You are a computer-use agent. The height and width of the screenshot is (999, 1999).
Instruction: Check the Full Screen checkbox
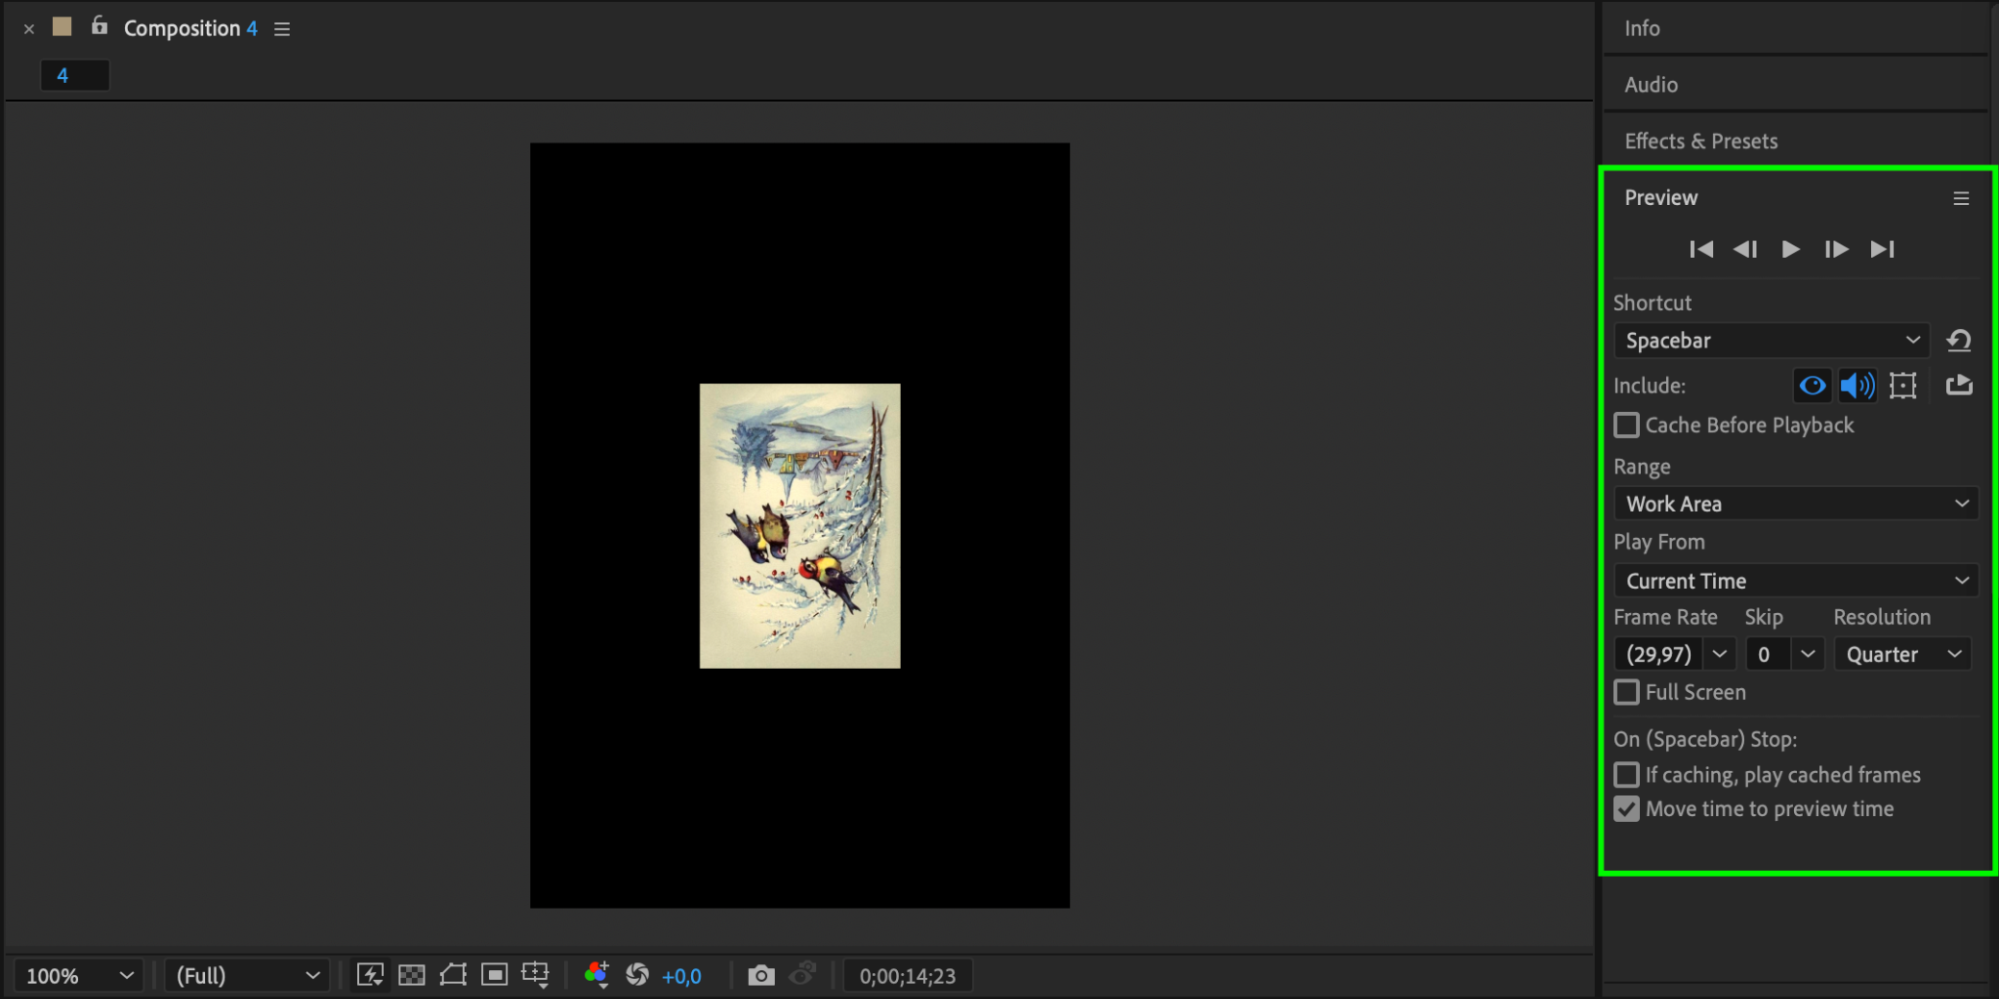click(1627, 692)
